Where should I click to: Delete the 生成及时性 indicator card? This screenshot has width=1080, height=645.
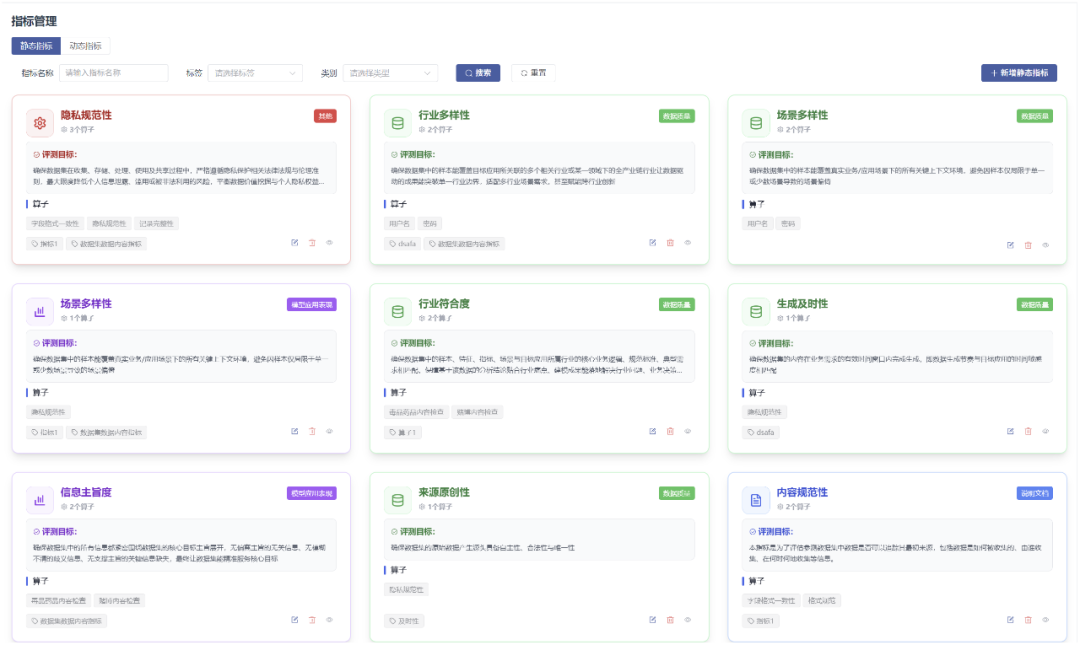(x=1028, y=431)
